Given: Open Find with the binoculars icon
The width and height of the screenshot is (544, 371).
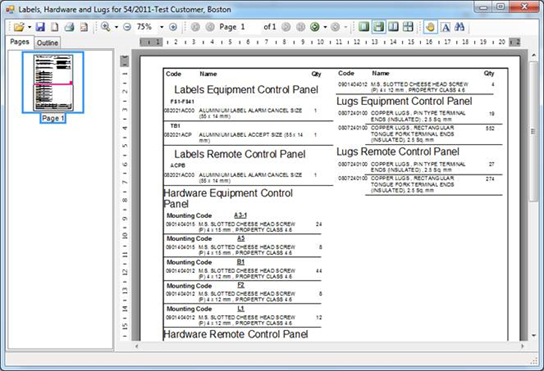Looking at the screenshot, I should point(460,27).
